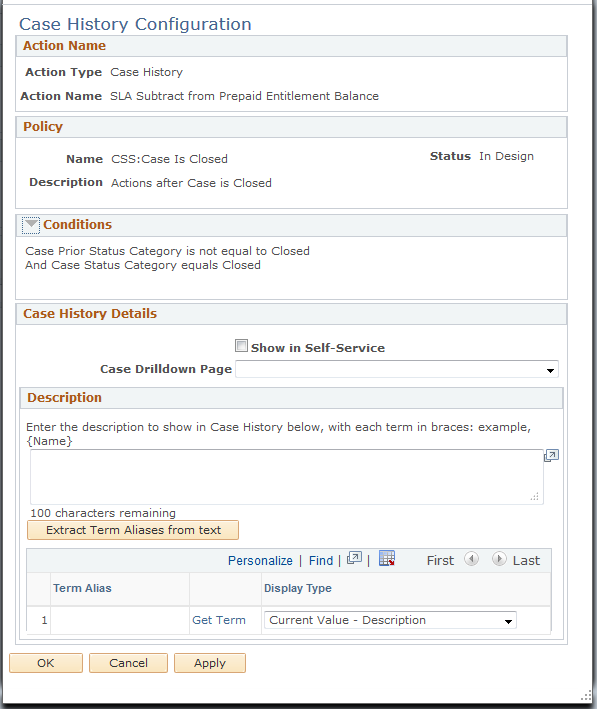The height and width of the screenshot is (709, 597).
Task: Click 'Case Prior Status Category is not equal to Closed' text
Action: pyautogui.click(x=167, y=251)
